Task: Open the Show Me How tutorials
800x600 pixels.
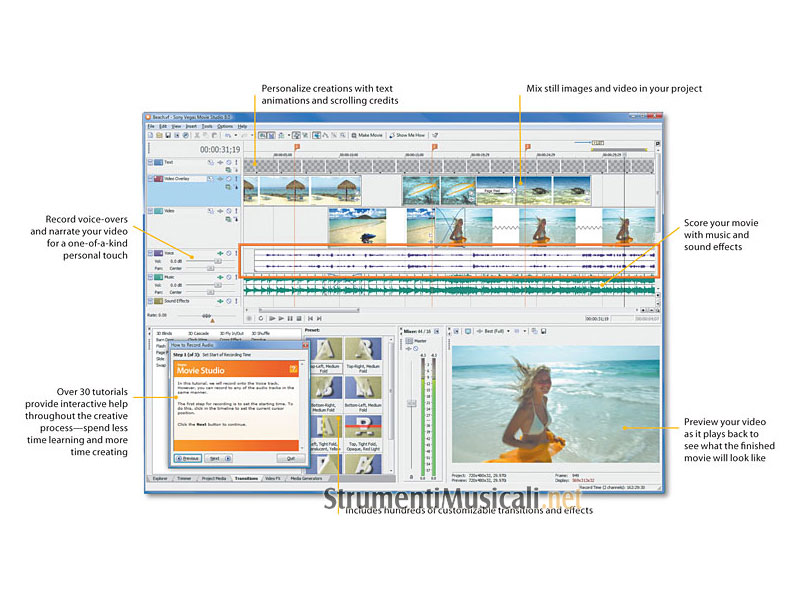Action: 409,134
